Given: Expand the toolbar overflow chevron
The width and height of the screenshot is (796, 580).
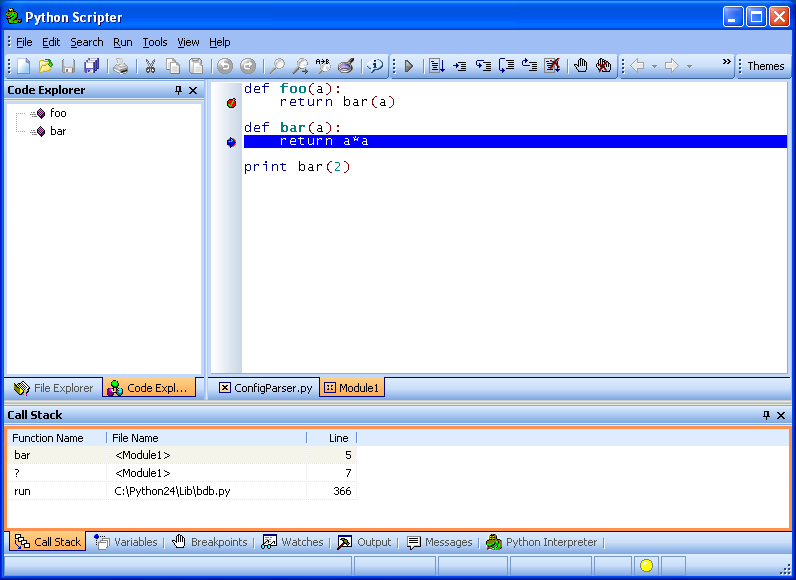Looking at the screenshot, I should click(x=727, y=62).
